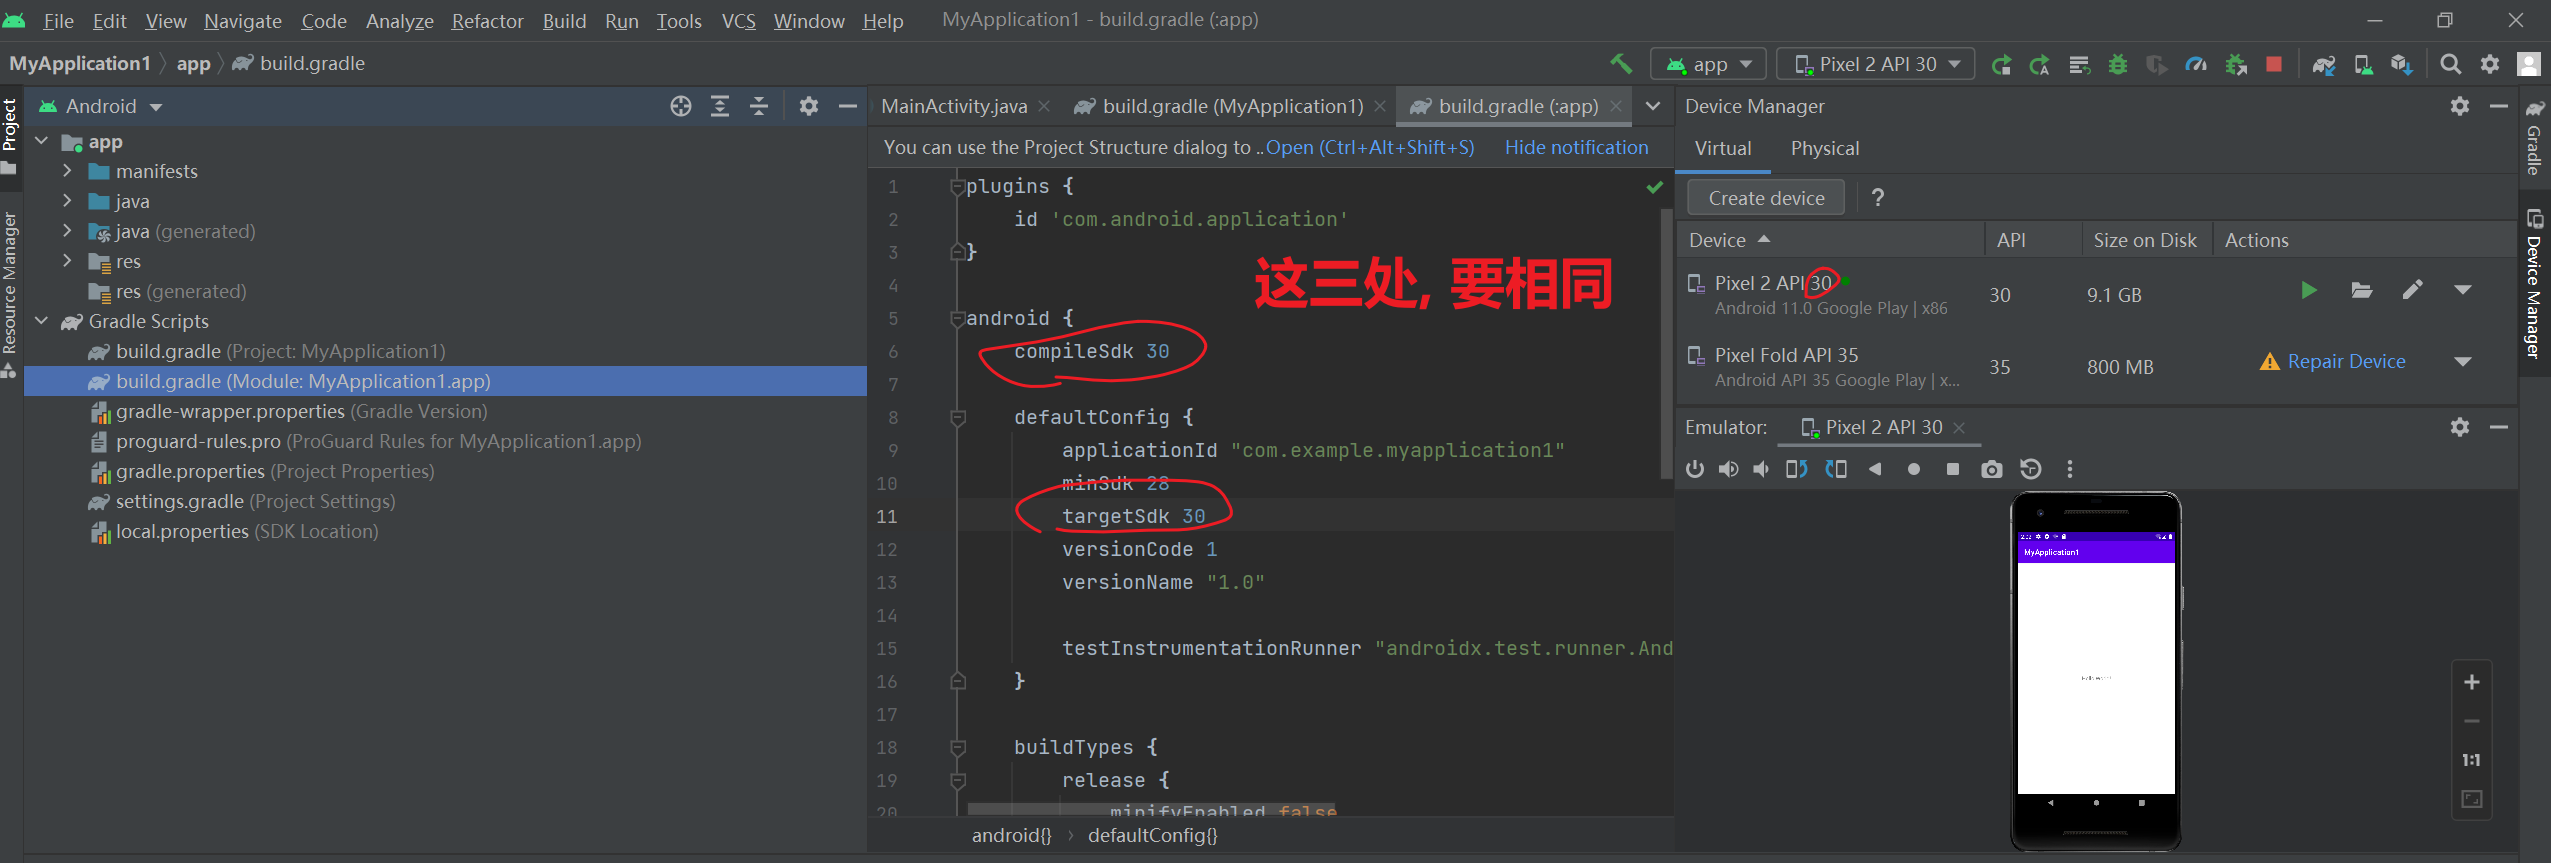2551x863 pixels.
Task: Expand the res folder arrow
Action: 68,261
